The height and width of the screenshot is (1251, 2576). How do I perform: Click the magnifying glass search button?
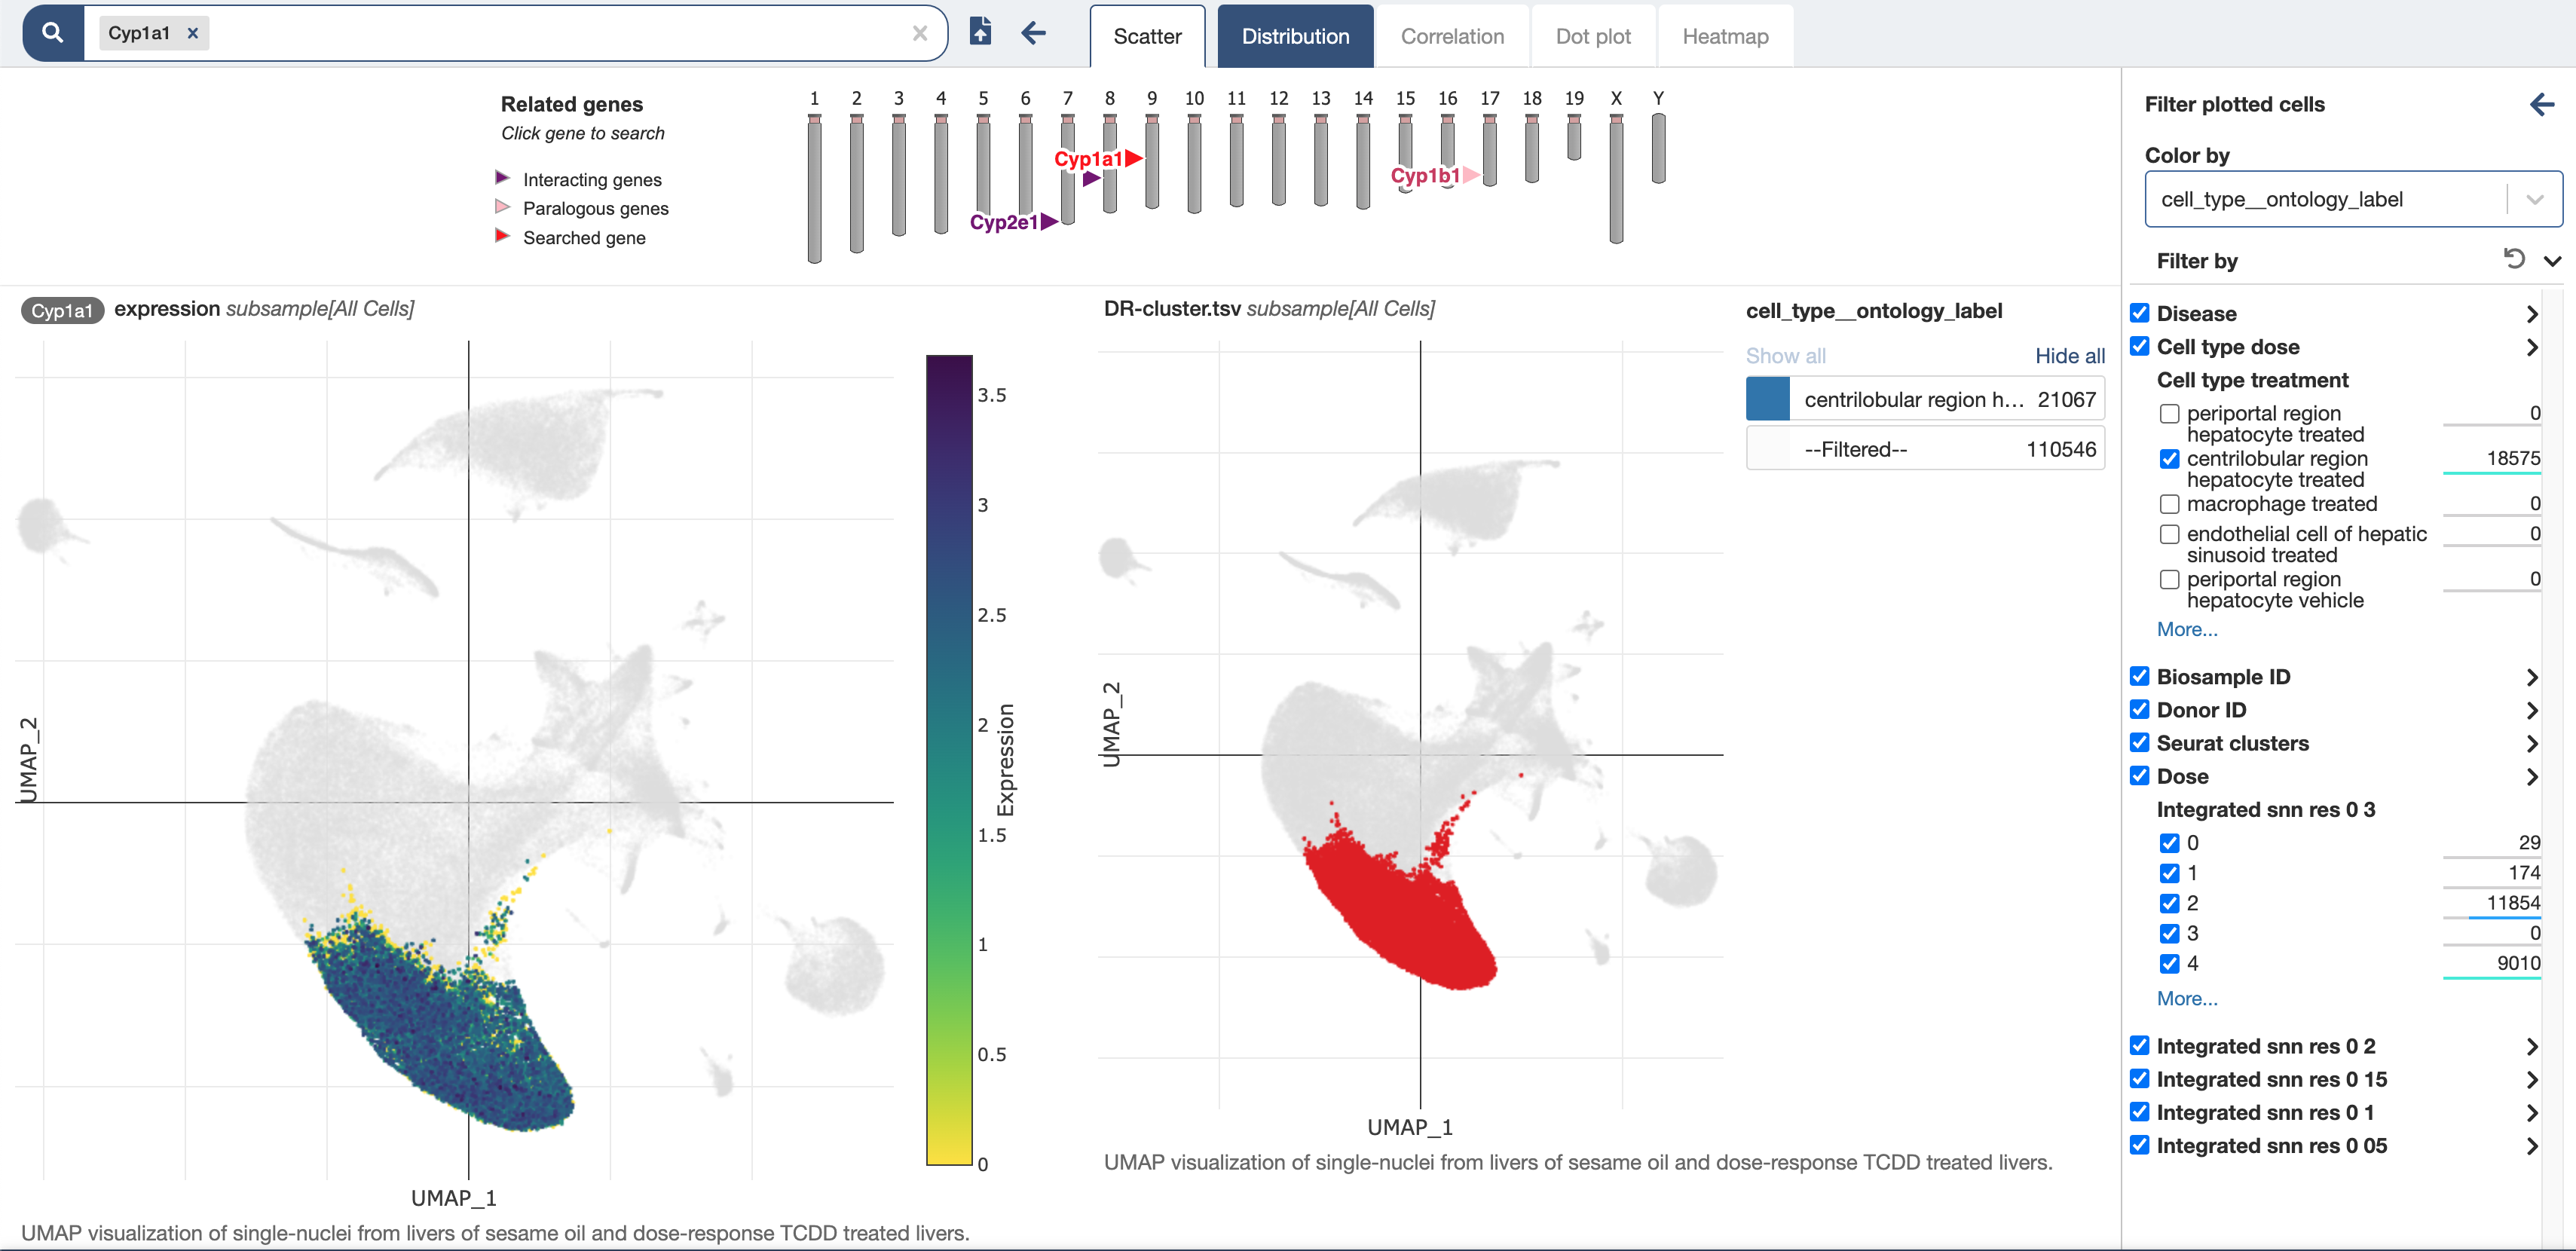[x=53, y=33]
